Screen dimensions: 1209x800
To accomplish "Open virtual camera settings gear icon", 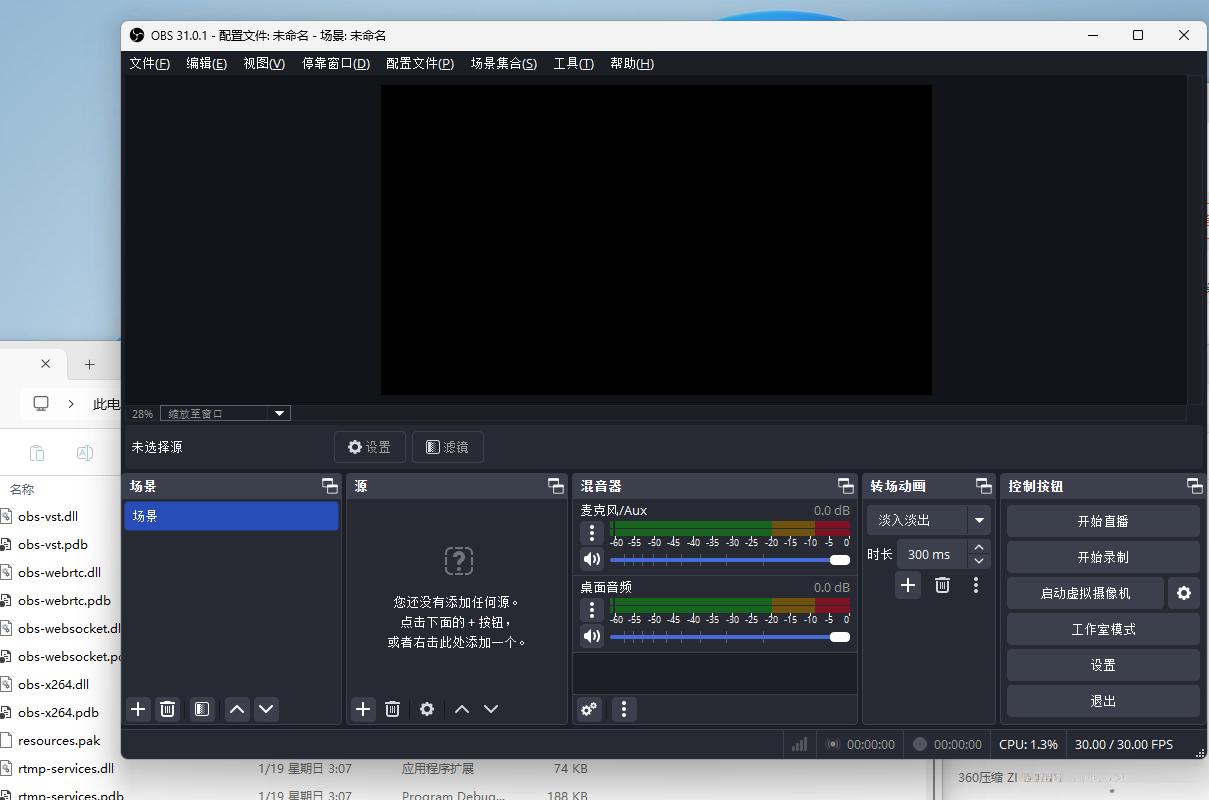I will coord(1184,593).
